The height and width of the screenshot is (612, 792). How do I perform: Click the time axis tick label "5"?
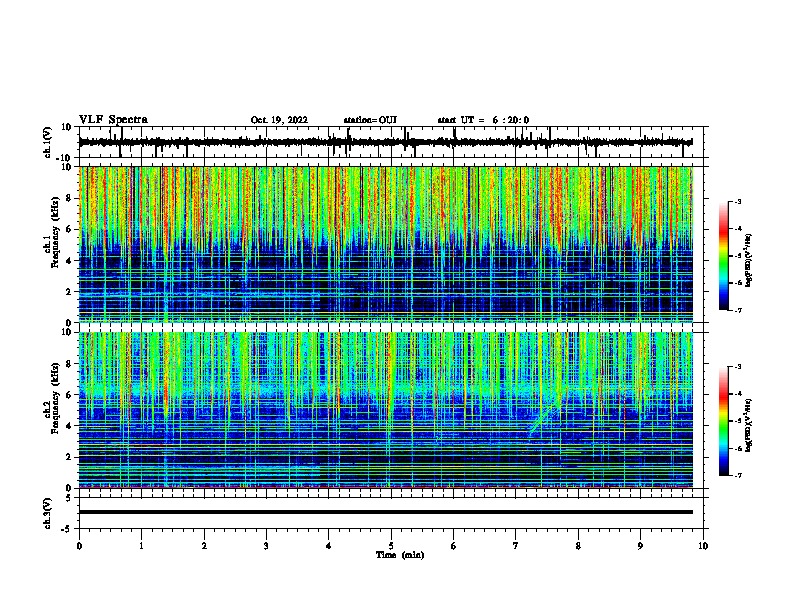pos(391,546)
